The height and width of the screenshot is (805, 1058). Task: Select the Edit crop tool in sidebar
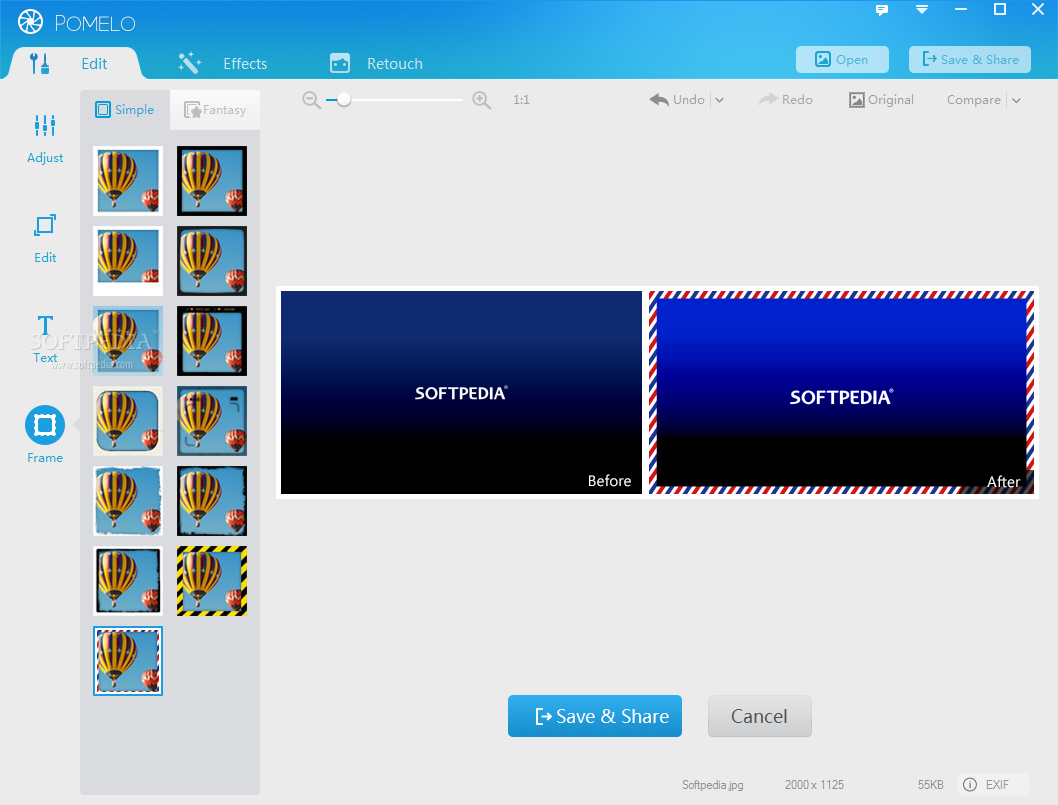tap(45, 238)
